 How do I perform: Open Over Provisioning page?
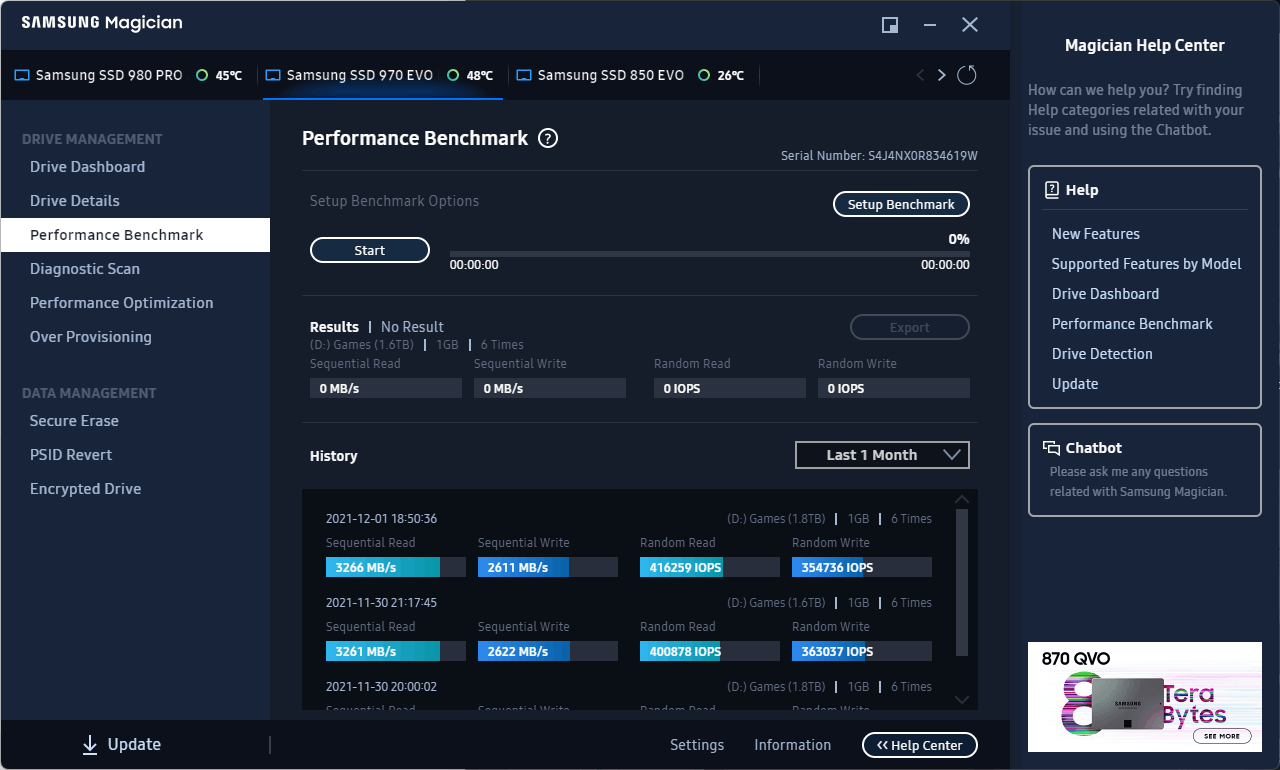click(135, 337)
